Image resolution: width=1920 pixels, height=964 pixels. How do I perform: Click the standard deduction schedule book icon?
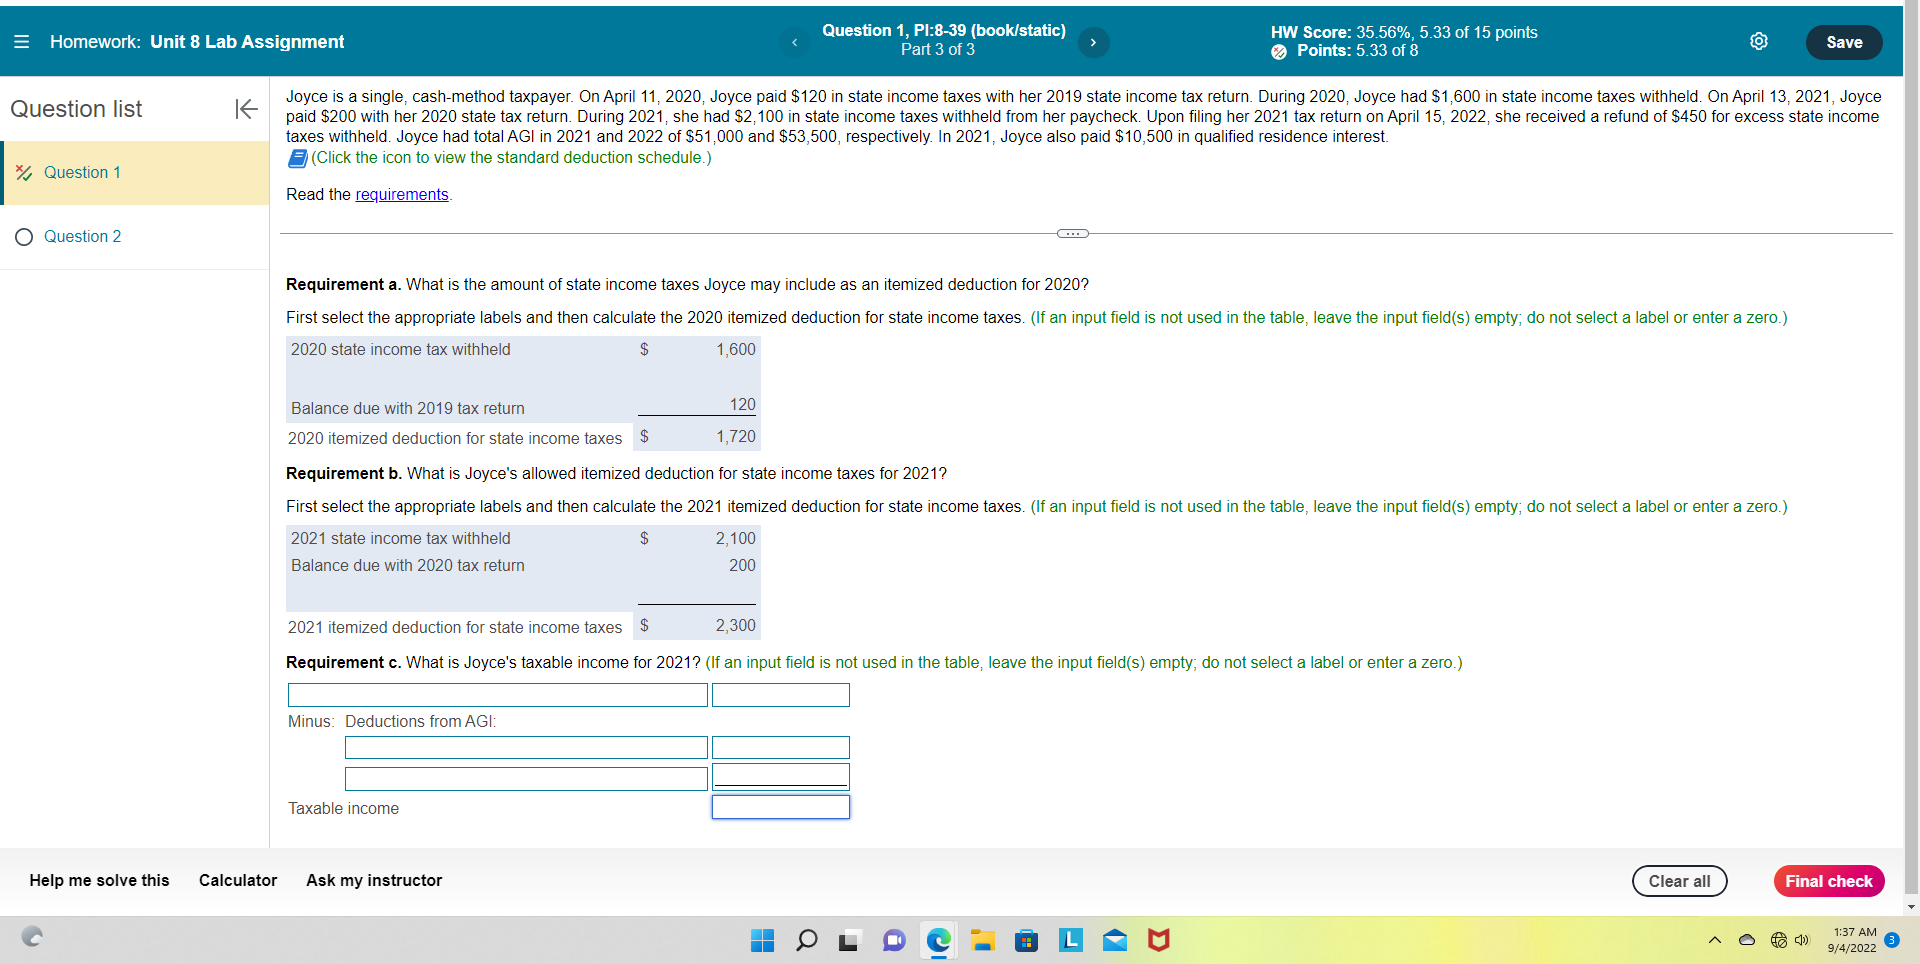coord(297,157)
